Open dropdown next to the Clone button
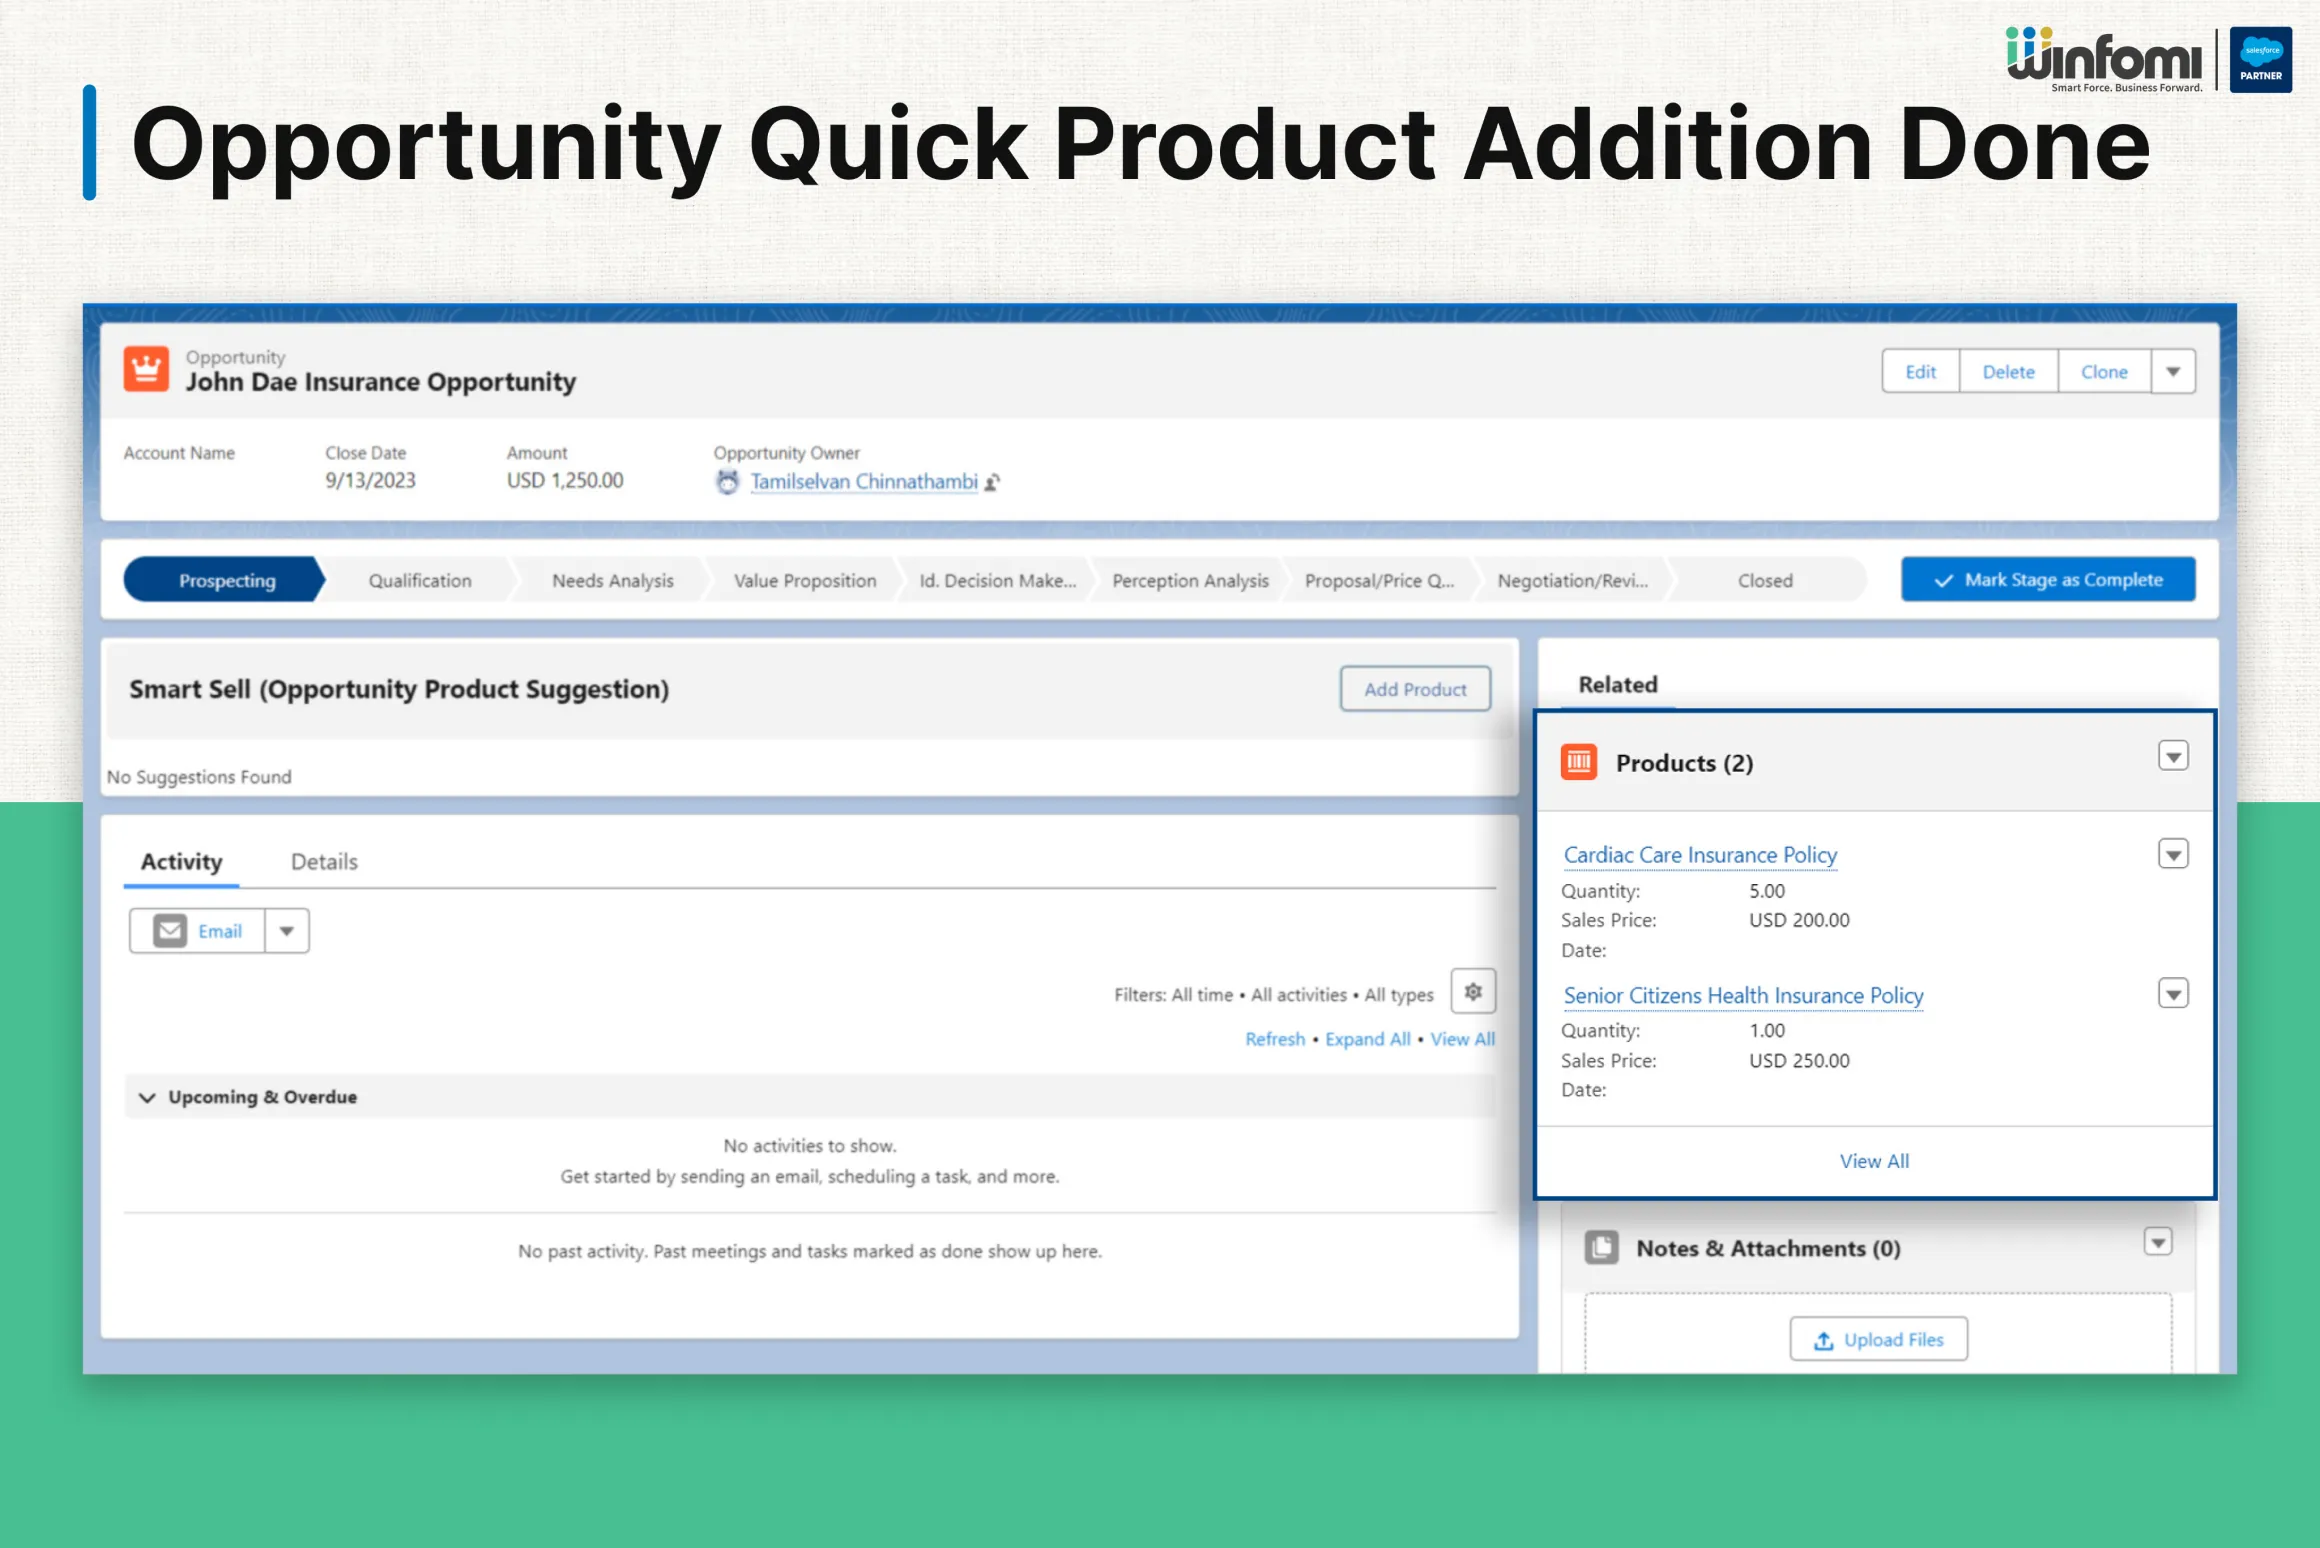Screen dimensions: 2320x1548 point(2173,372)
